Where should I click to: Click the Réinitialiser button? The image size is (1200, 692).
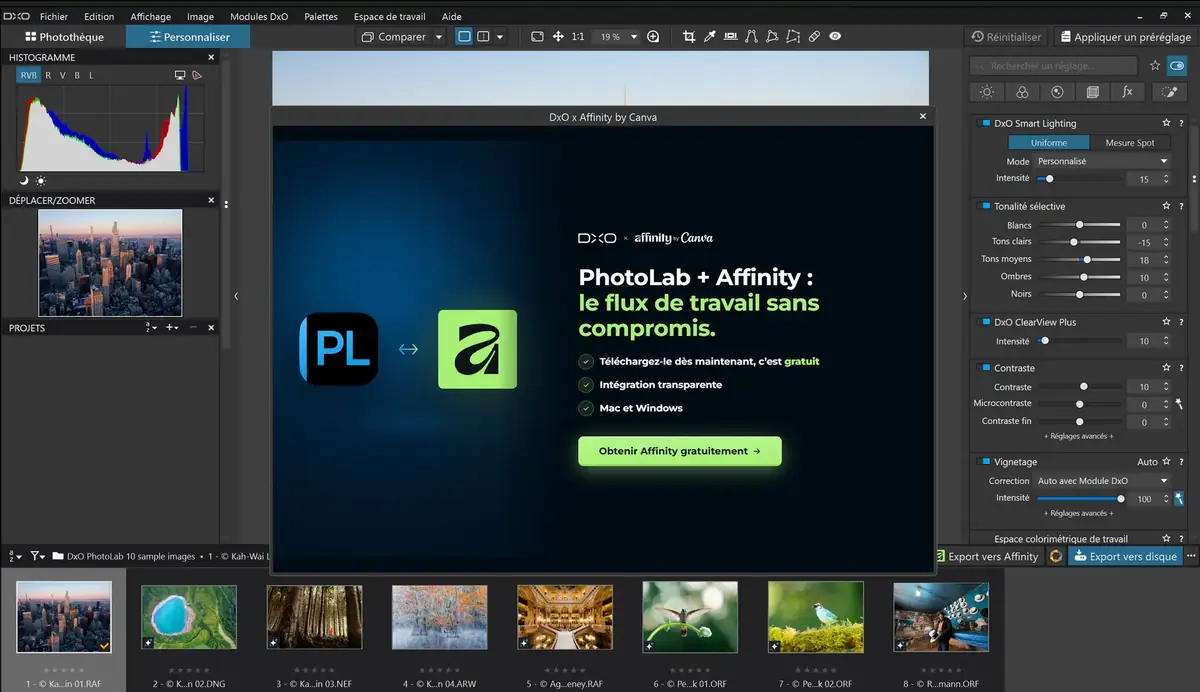tap(1006, 37)
